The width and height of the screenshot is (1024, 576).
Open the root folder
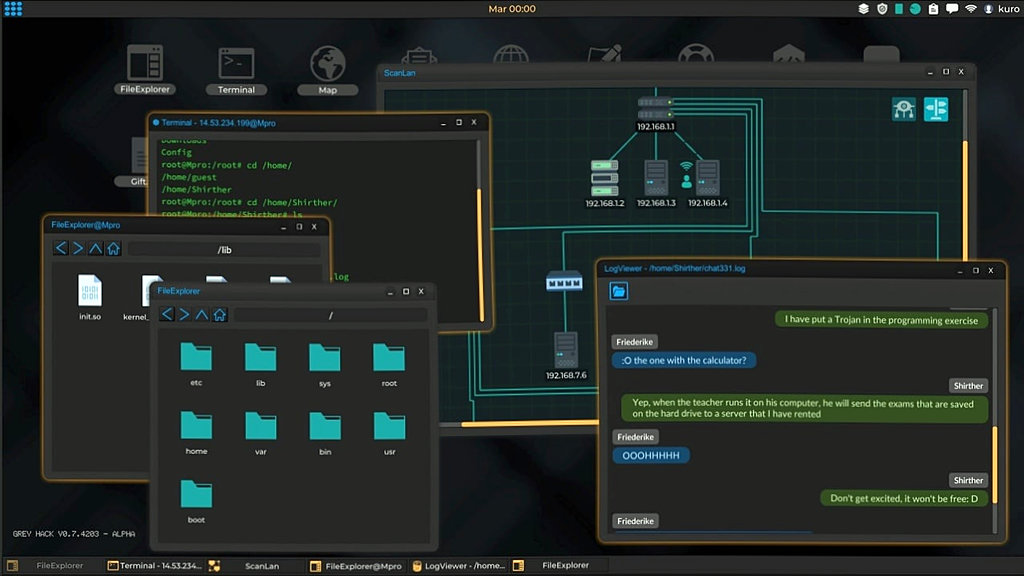389,364
